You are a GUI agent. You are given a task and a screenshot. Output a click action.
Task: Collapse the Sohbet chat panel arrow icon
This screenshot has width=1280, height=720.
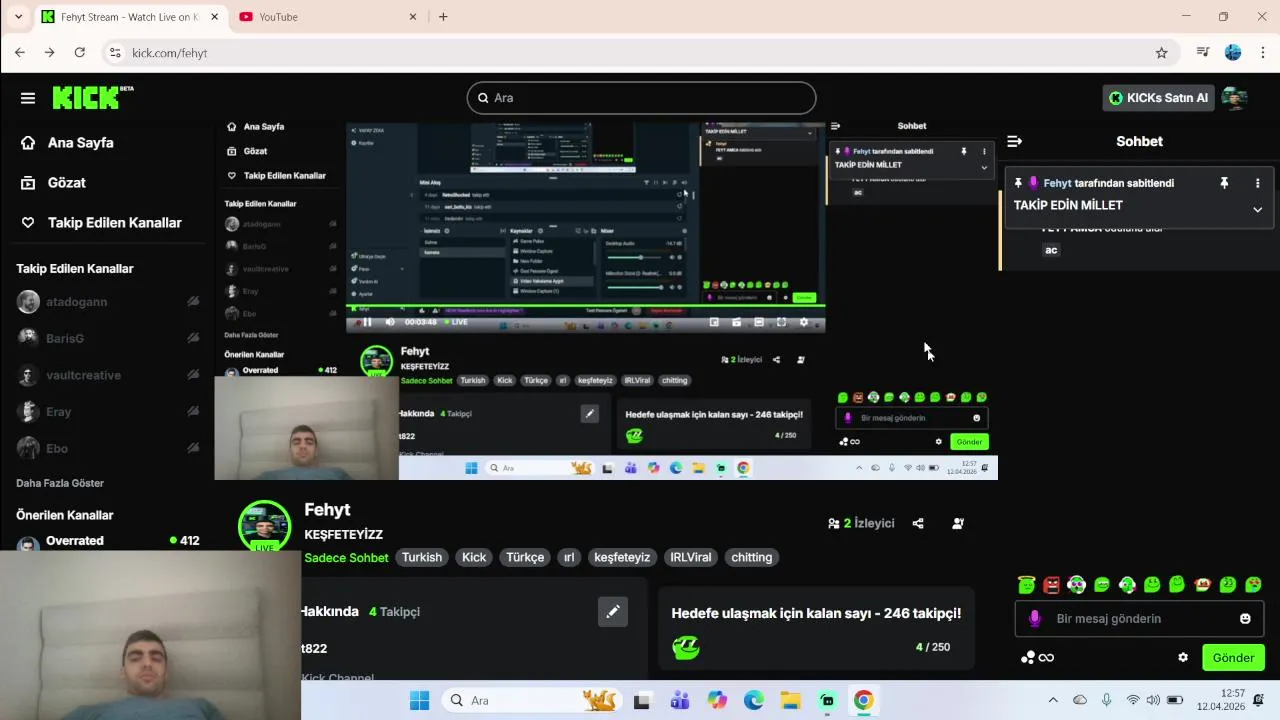1014,141
